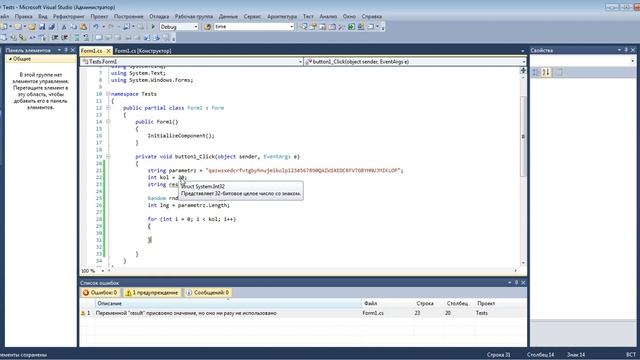
Task: Open the Рефакторинг menu
Action: [69, 16]
